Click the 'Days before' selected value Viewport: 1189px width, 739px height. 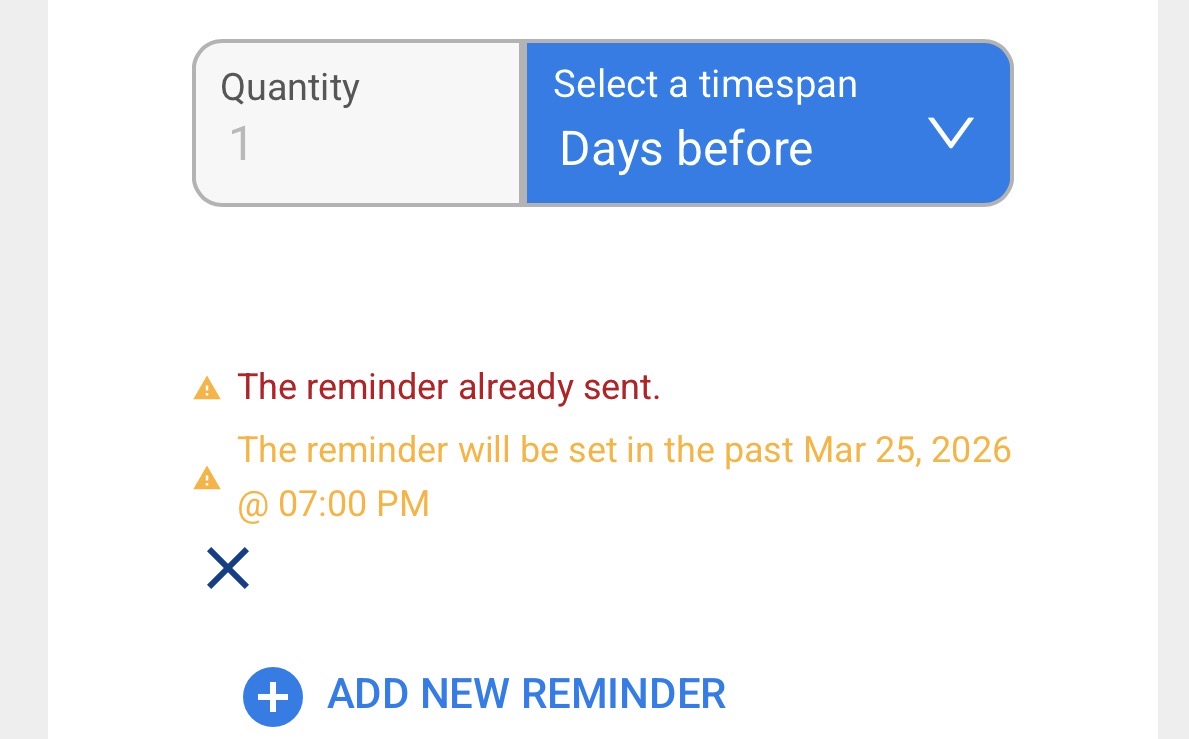686,149
